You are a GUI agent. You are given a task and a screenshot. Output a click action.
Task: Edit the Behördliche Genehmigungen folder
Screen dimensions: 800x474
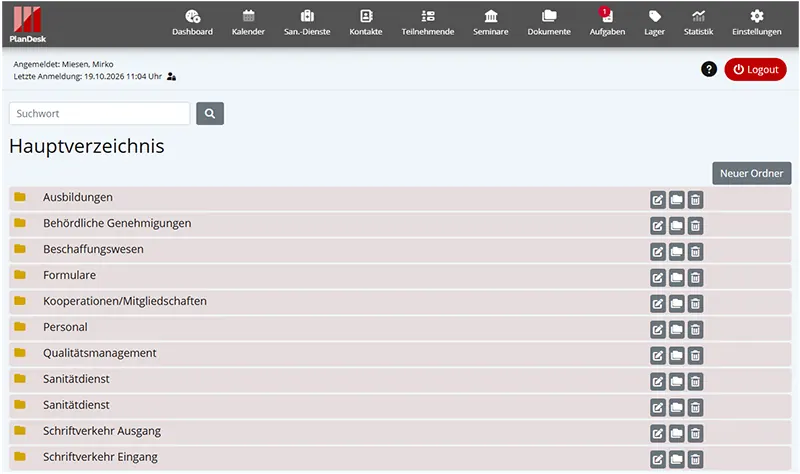pos(658,226)
